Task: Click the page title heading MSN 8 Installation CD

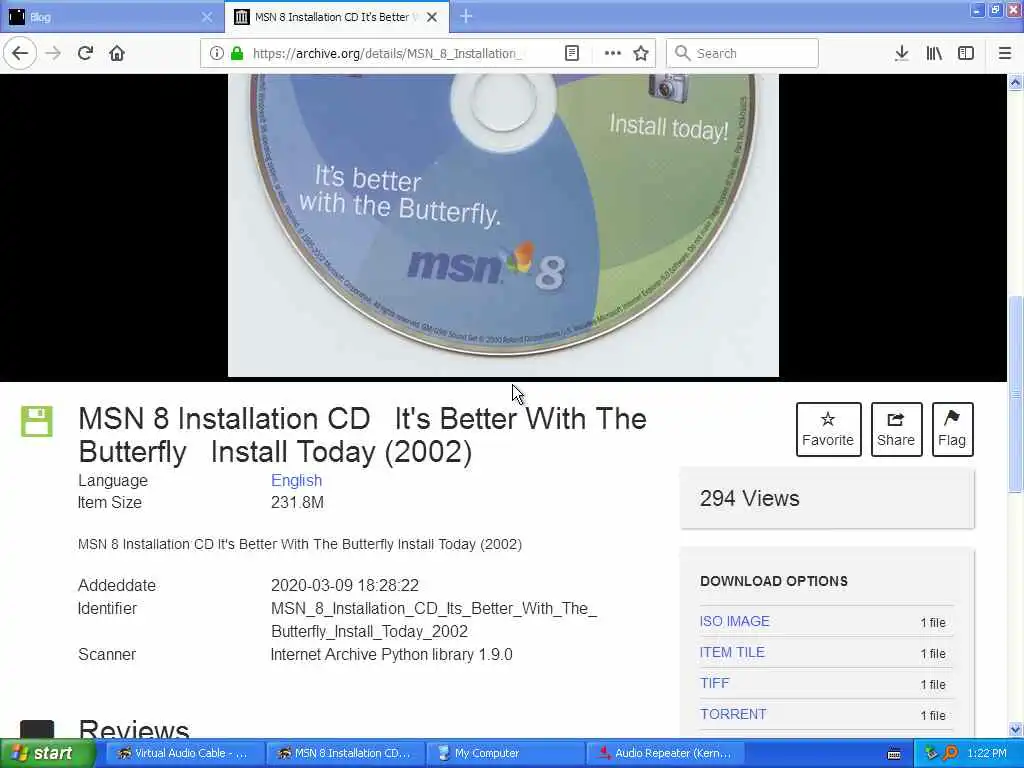Action: (362, 435)
